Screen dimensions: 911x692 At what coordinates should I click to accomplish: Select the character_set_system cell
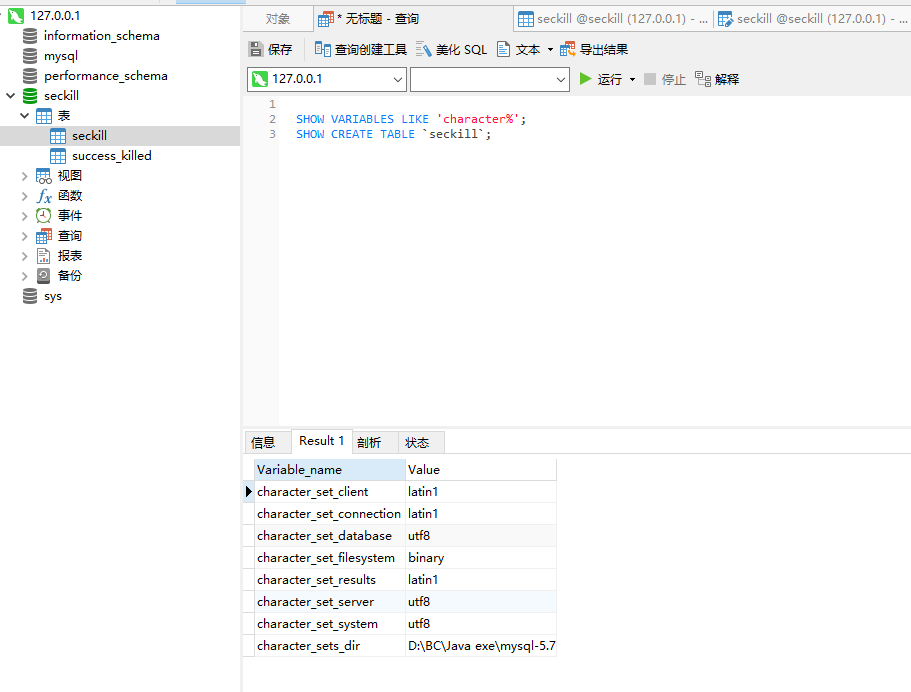pyautogui.click(x=329, y=624)
